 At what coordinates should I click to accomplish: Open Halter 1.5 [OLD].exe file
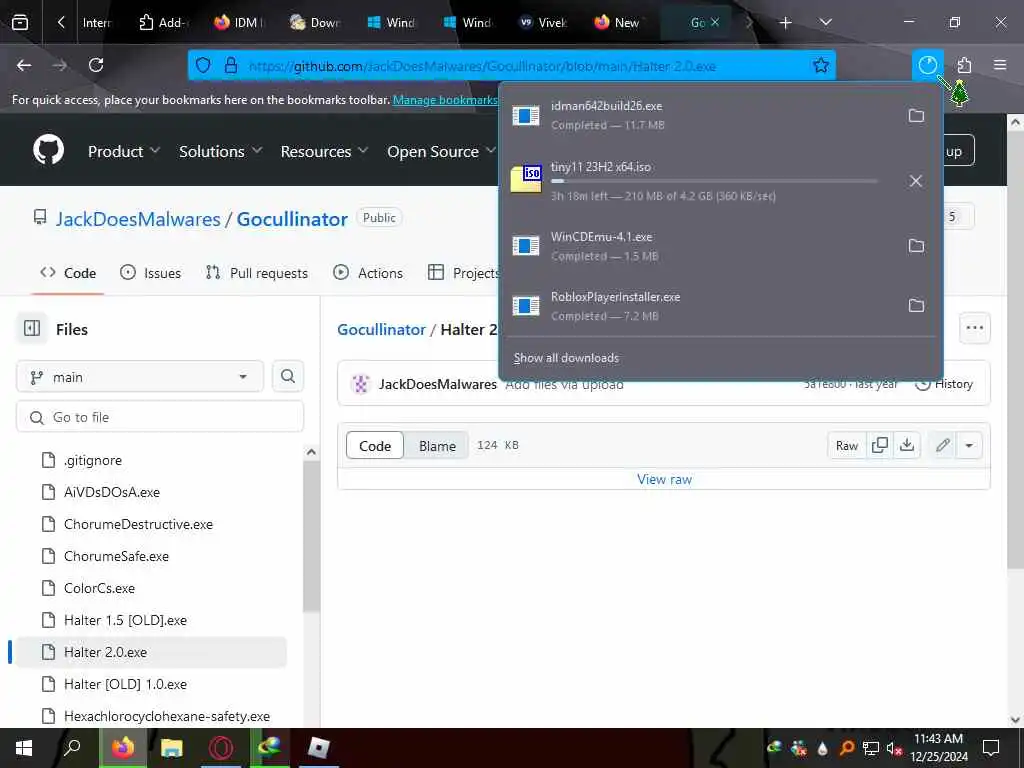coord(125,620)
